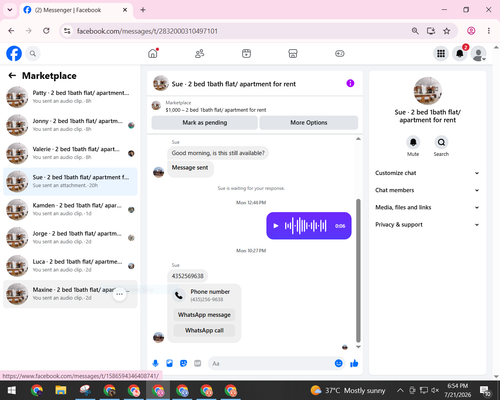Click the More Options button
500x400 pixels.
click(309, 123)
